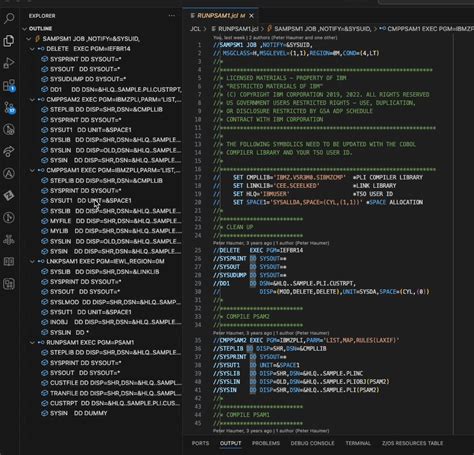Click the share arrow activity bar icon
The image size is (474, 455).
9,151
